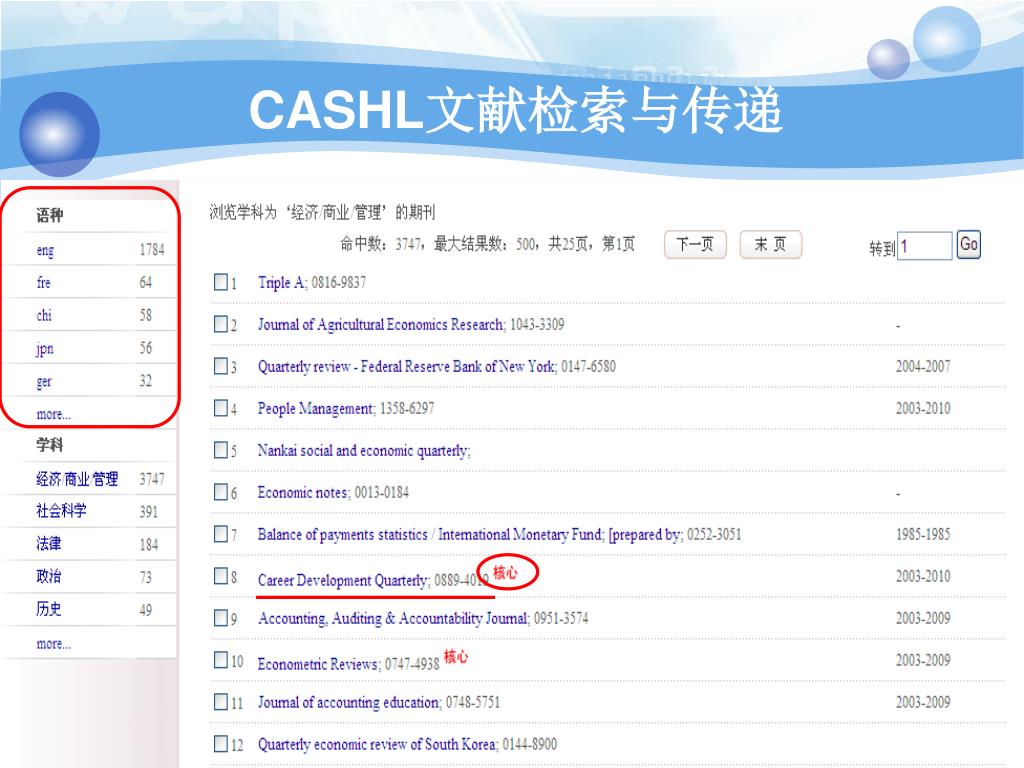The height and width of the screenshot is (768, 1024).
Task: Select subject 法律
Action: 49,543
